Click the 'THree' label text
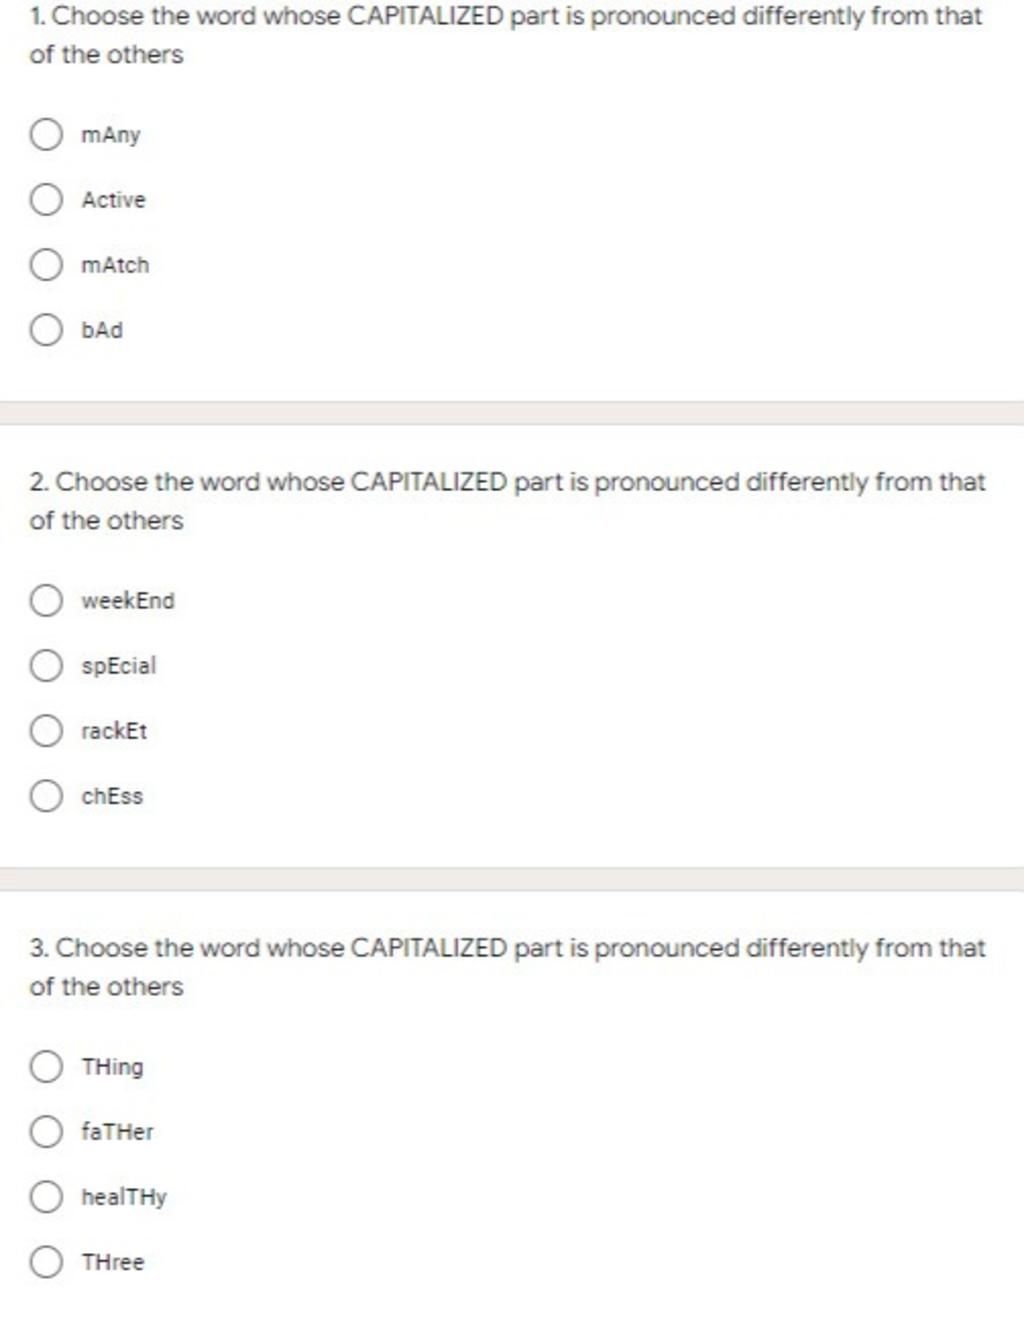 point(113,1262)
